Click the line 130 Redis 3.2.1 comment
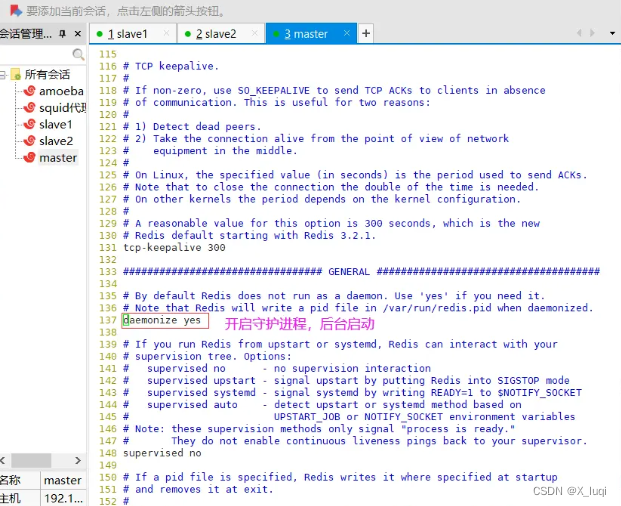Viewport: 621px width, 506px height. 250,236
